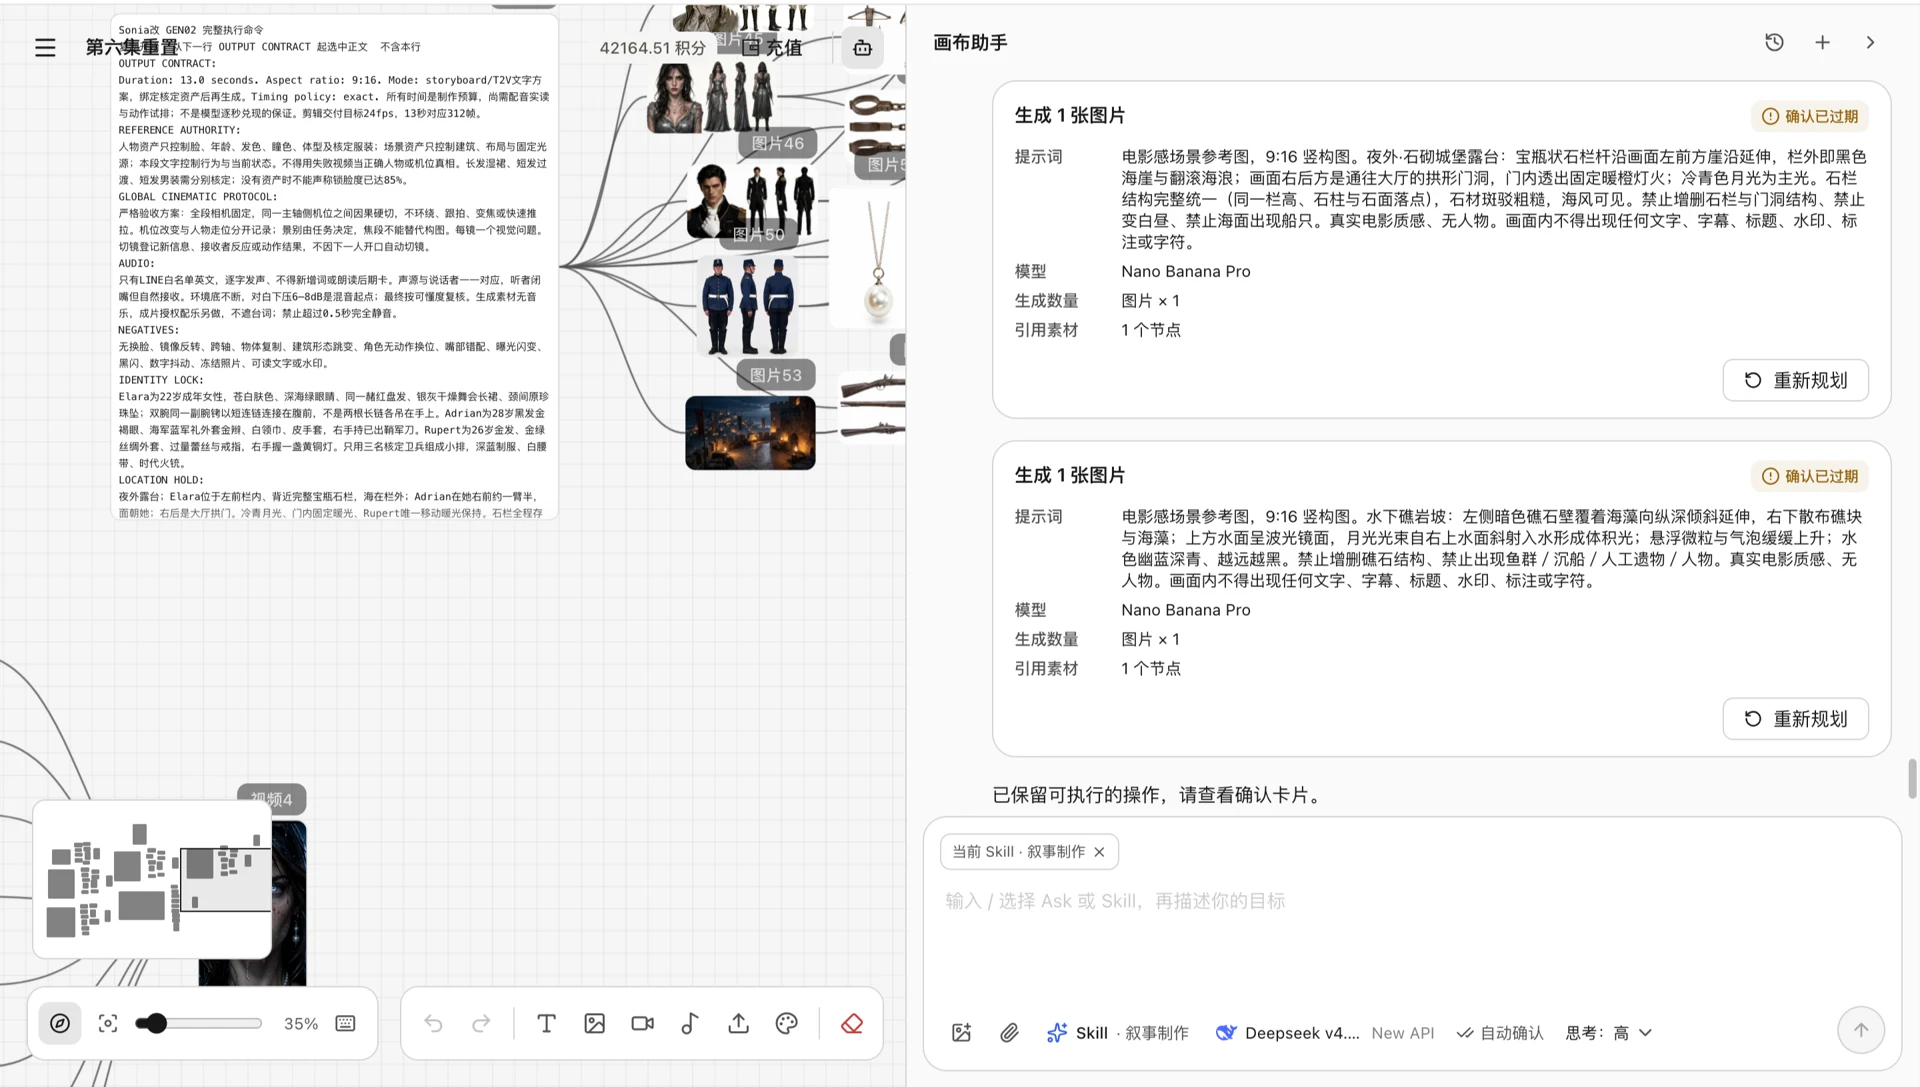The height and width of the screenshot is (1087, 1920).
Task: Add an image node
Action: pos(594,1023)
